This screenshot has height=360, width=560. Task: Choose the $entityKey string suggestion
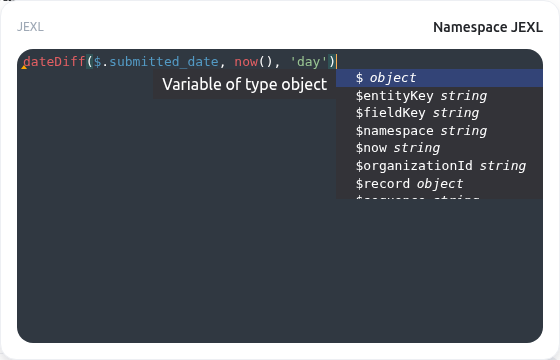point(439,96)
